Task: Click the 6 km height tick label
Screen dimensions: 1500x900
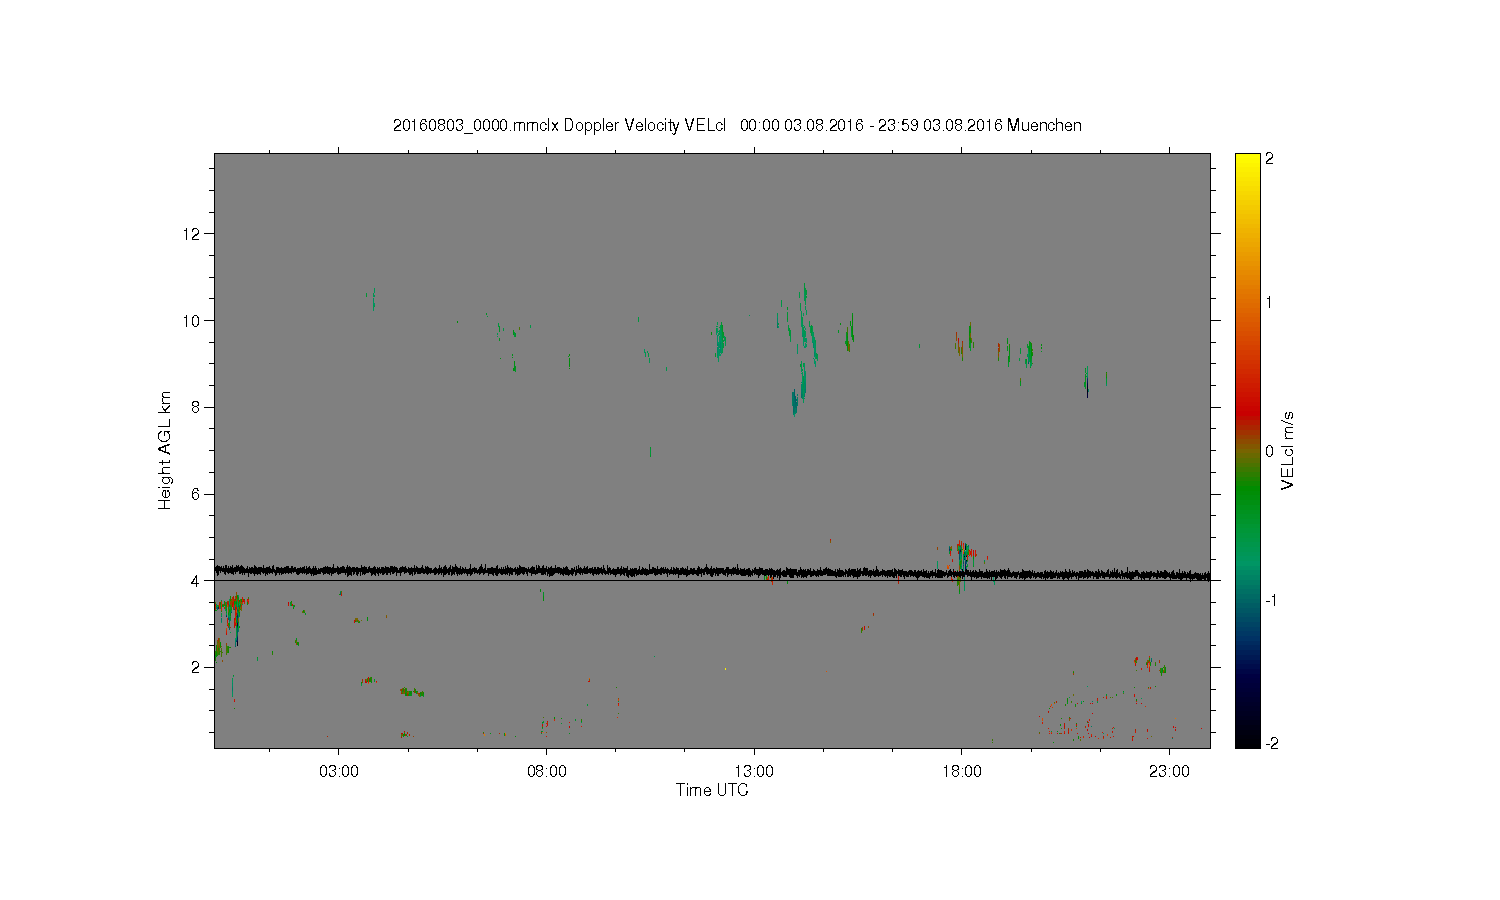Action: (196, 494)
